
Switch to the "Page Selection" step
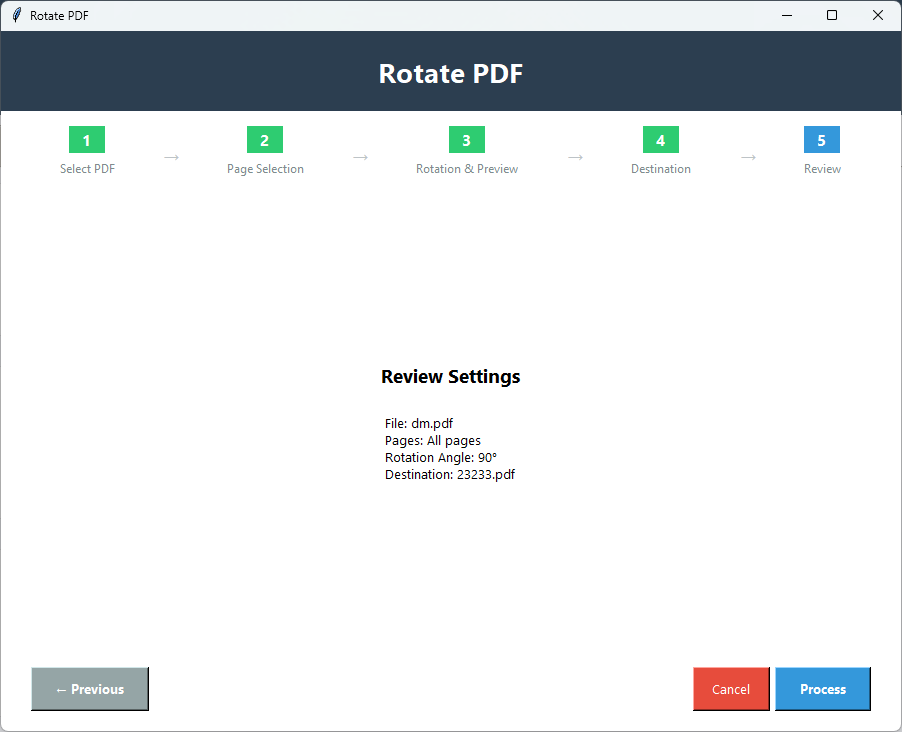[x=264, y=168]
